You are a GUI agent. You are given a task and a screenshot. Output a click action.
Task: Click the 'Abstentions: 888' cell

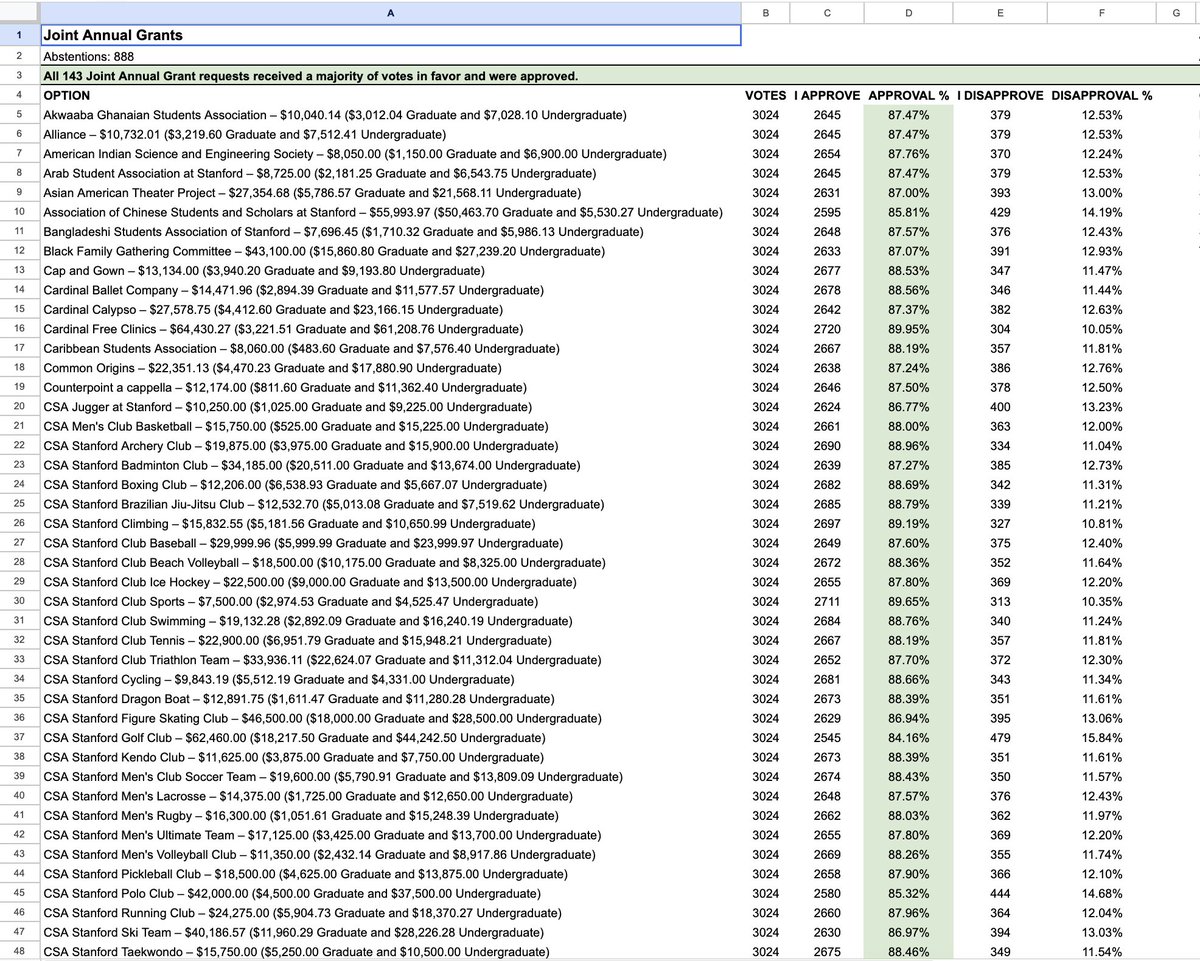[390, 57]
